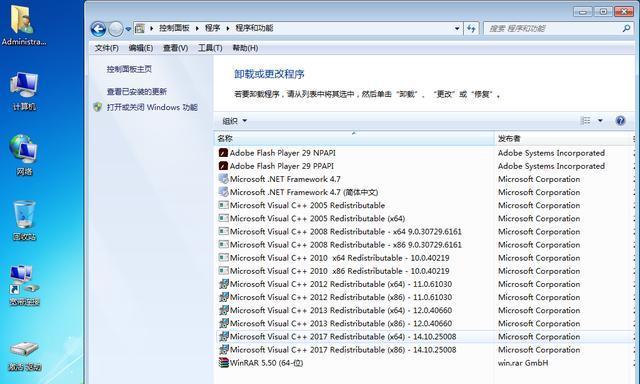Open the 帮助(H) menu
The image size is (640, 384).
(245, 48)
